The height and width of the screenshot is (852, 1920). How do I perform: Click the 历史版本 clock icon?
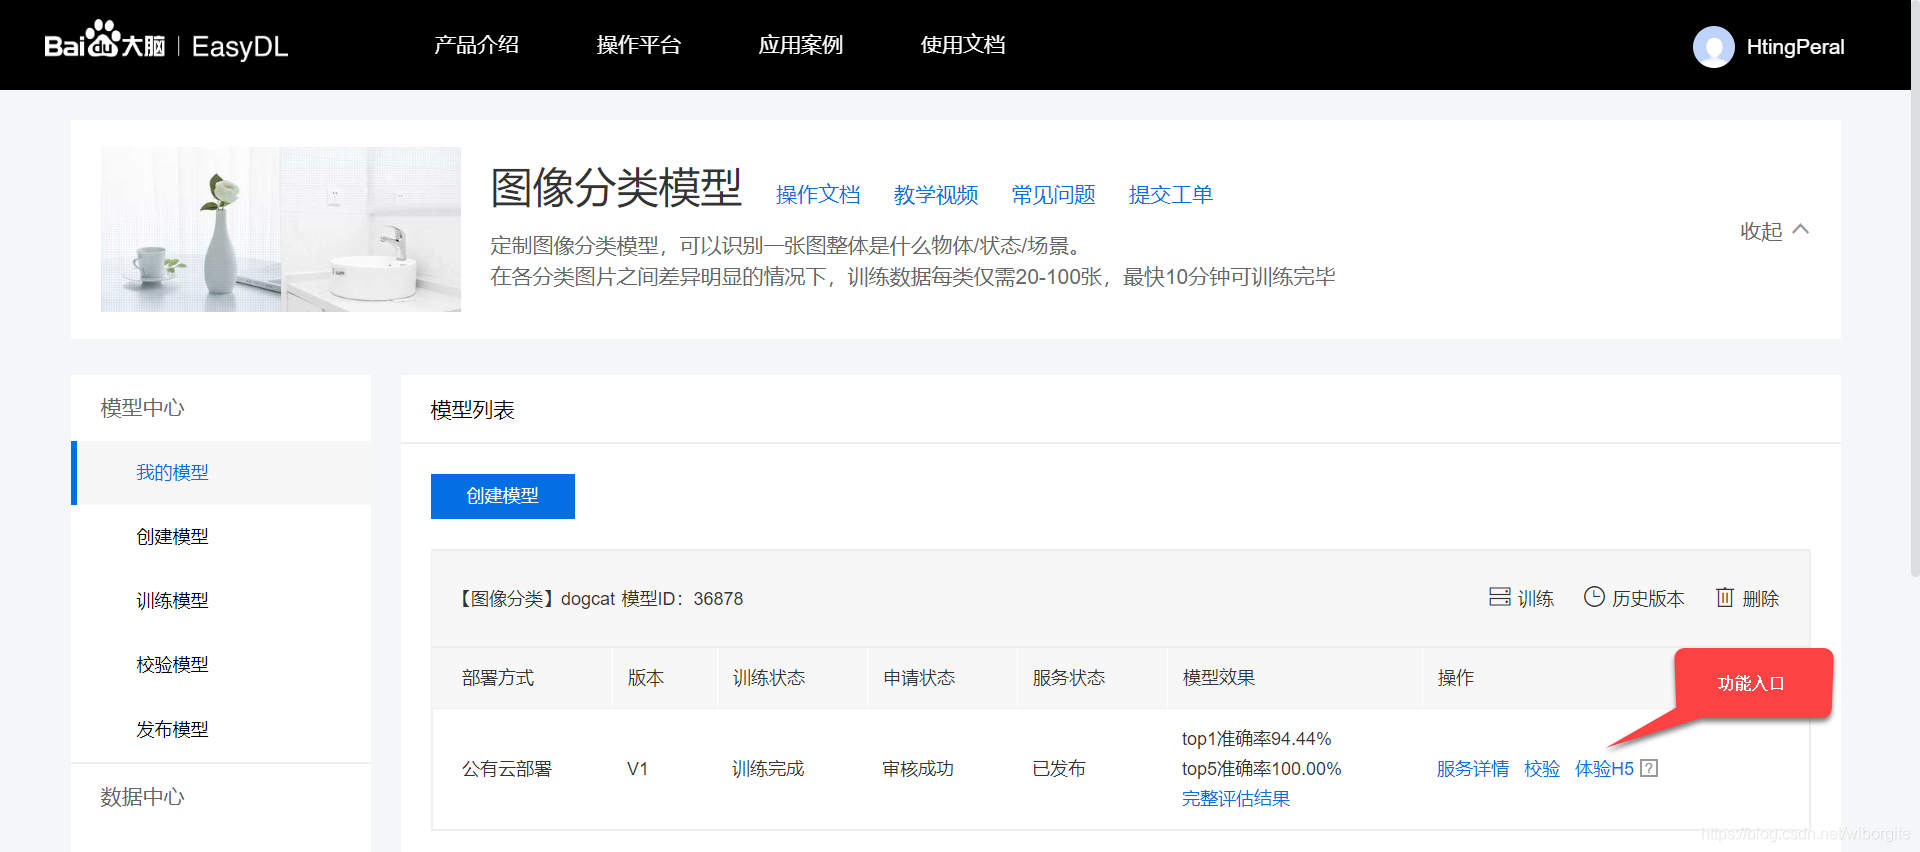point(1594,597)
